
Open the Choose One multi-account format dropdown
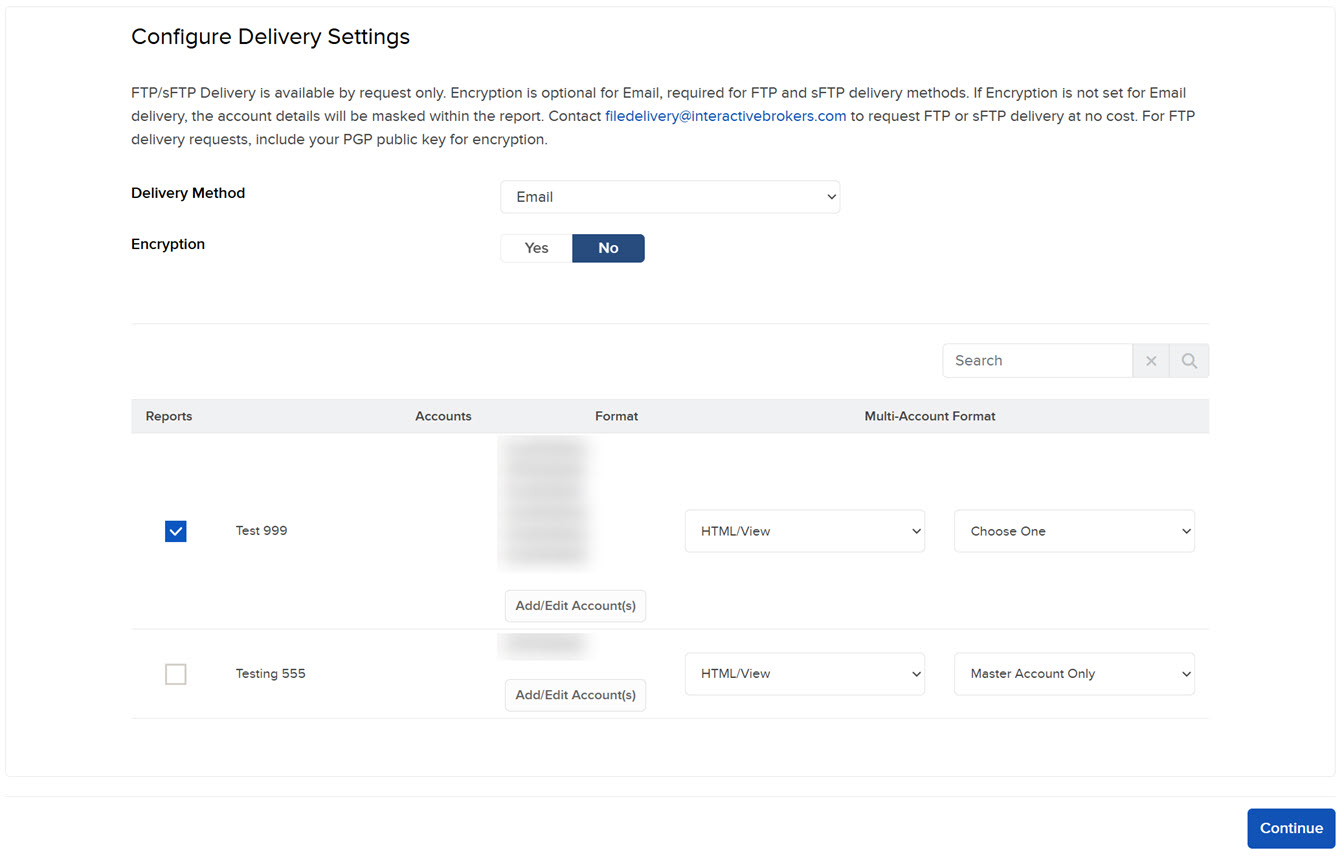click(1074, 531)
